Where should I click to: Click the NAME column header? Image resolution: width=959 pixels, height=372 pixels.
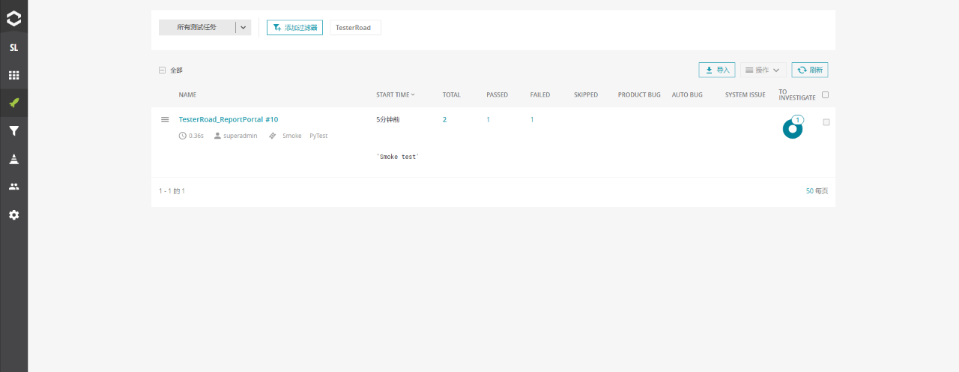187,95
